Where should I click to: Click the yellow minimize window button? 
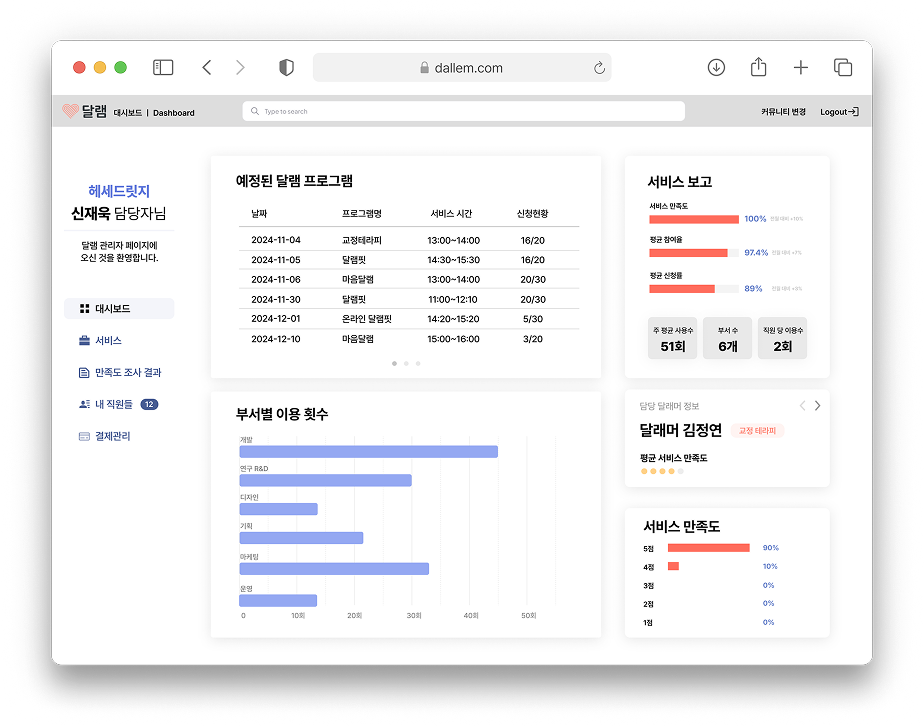click(100, 68)
